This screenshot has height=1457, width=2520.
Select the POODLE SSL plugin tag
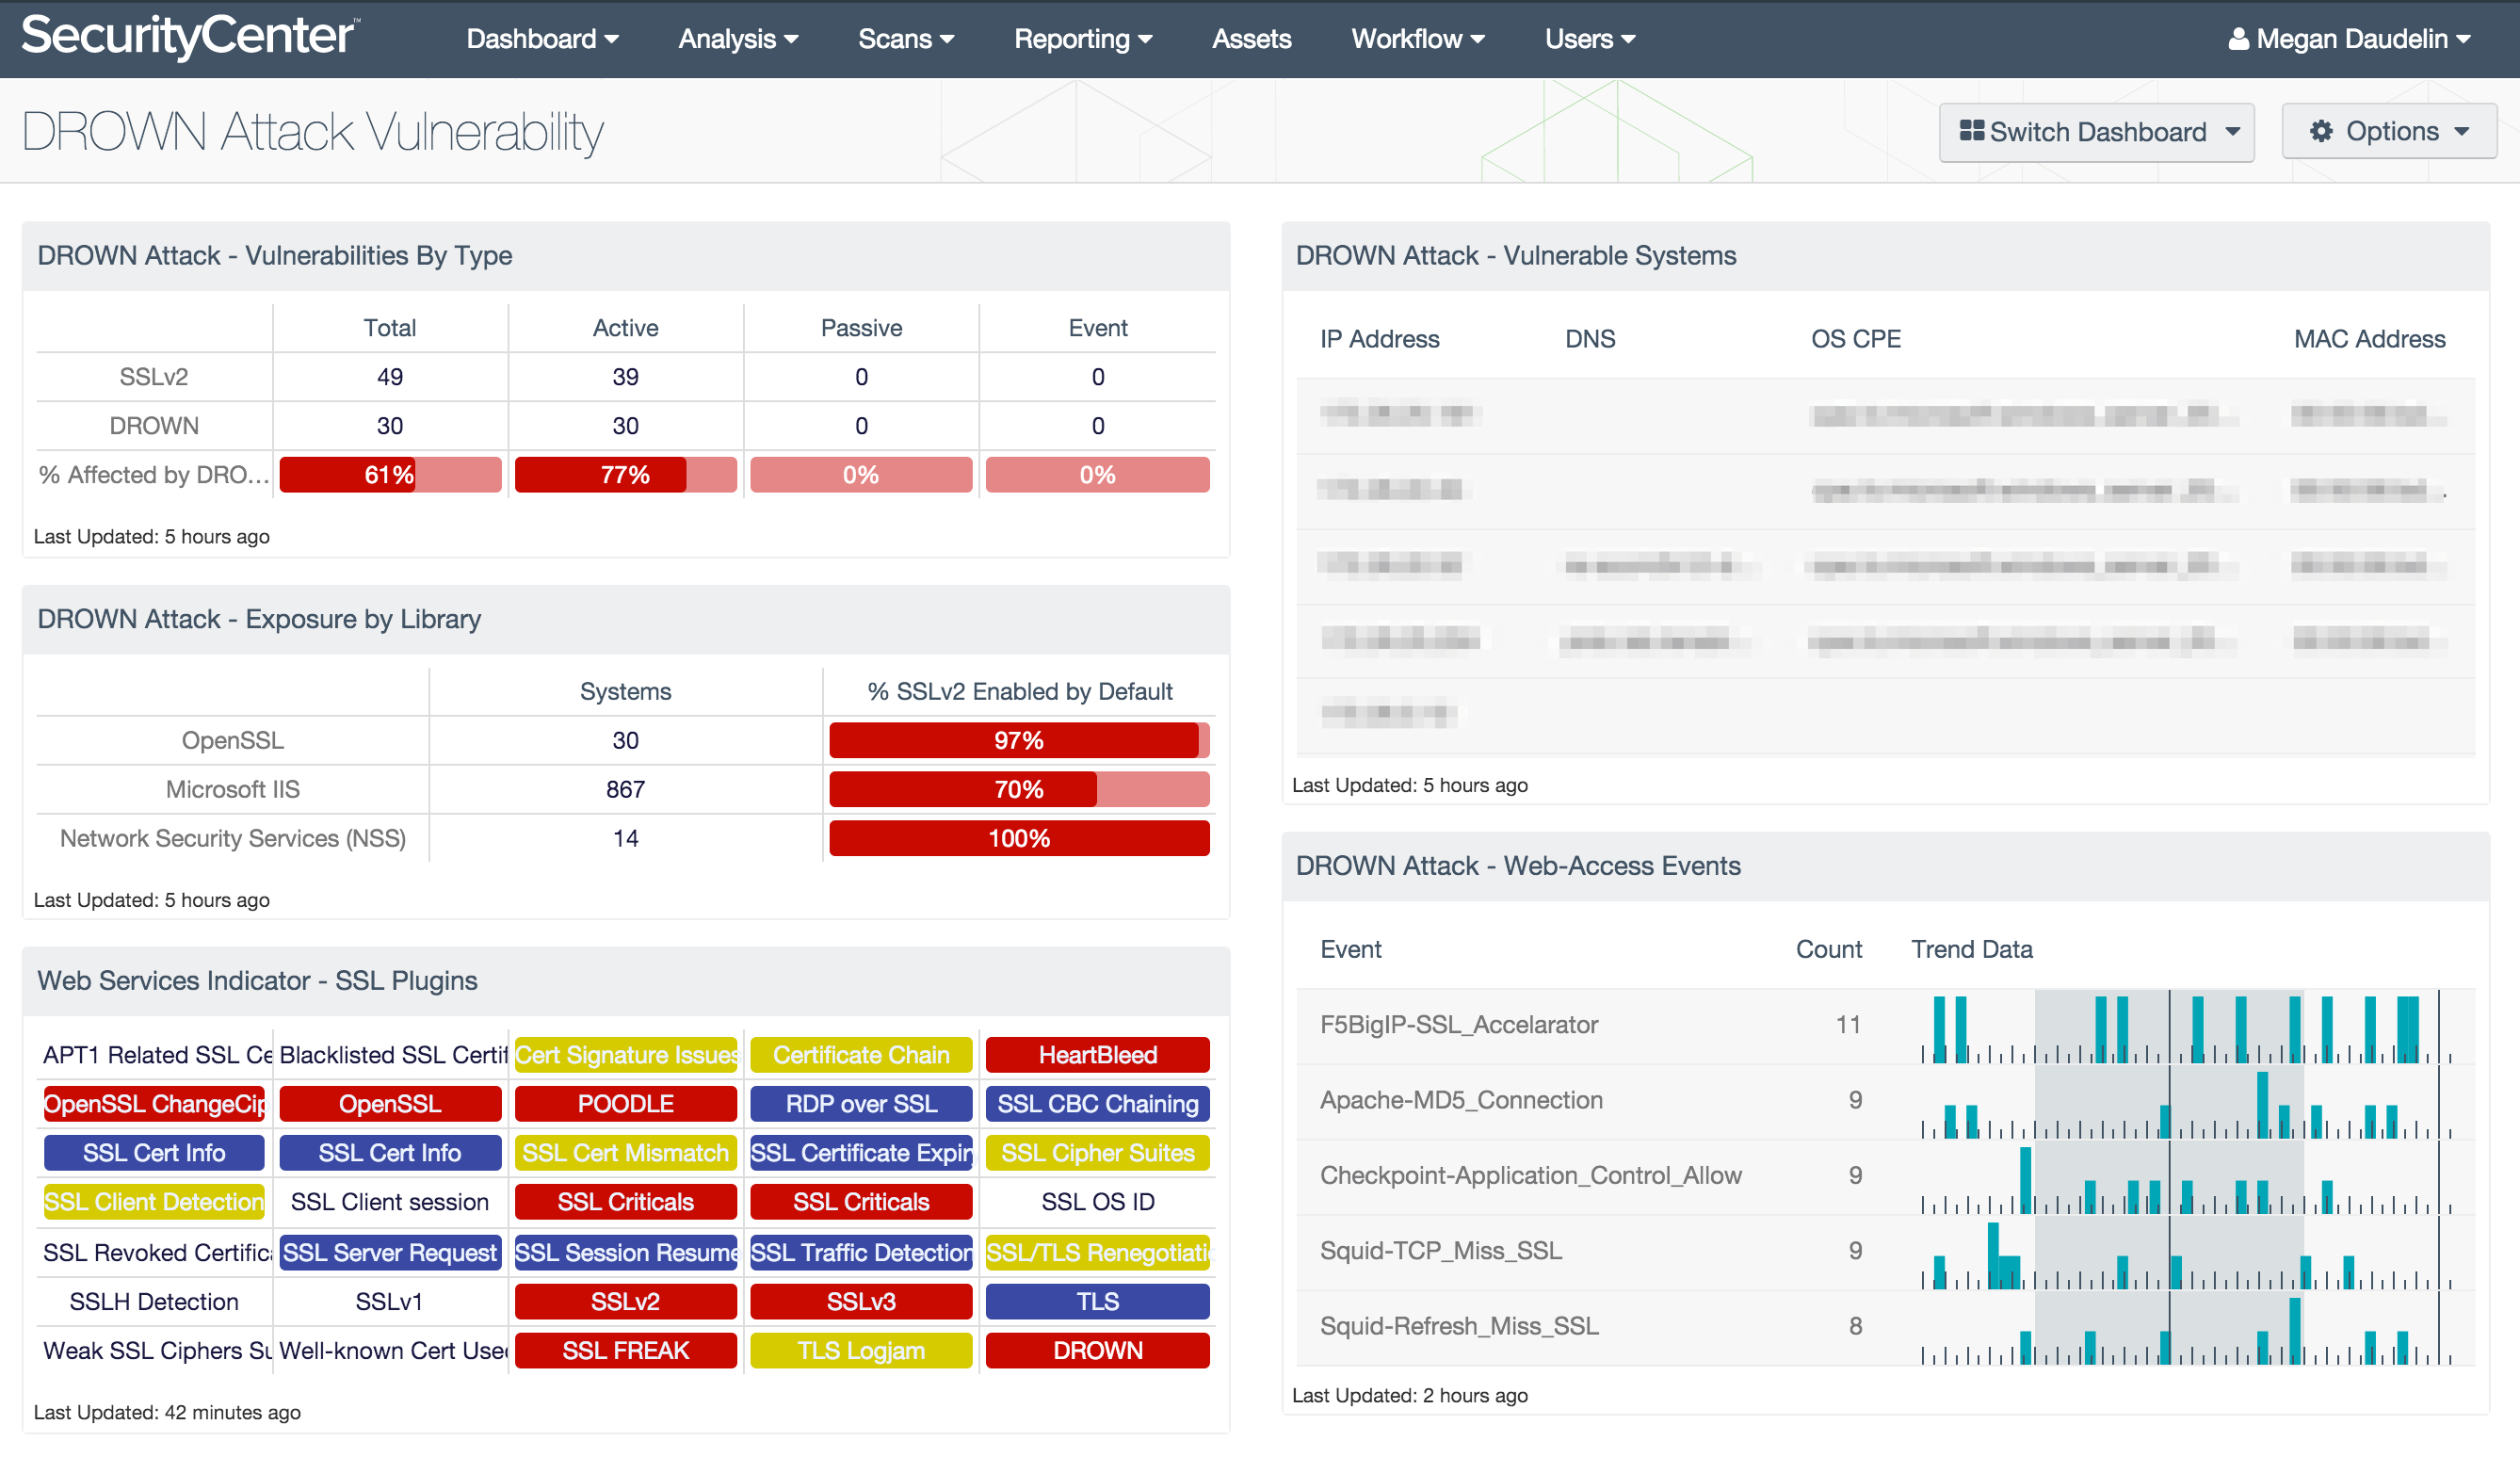coord(624,1103)
